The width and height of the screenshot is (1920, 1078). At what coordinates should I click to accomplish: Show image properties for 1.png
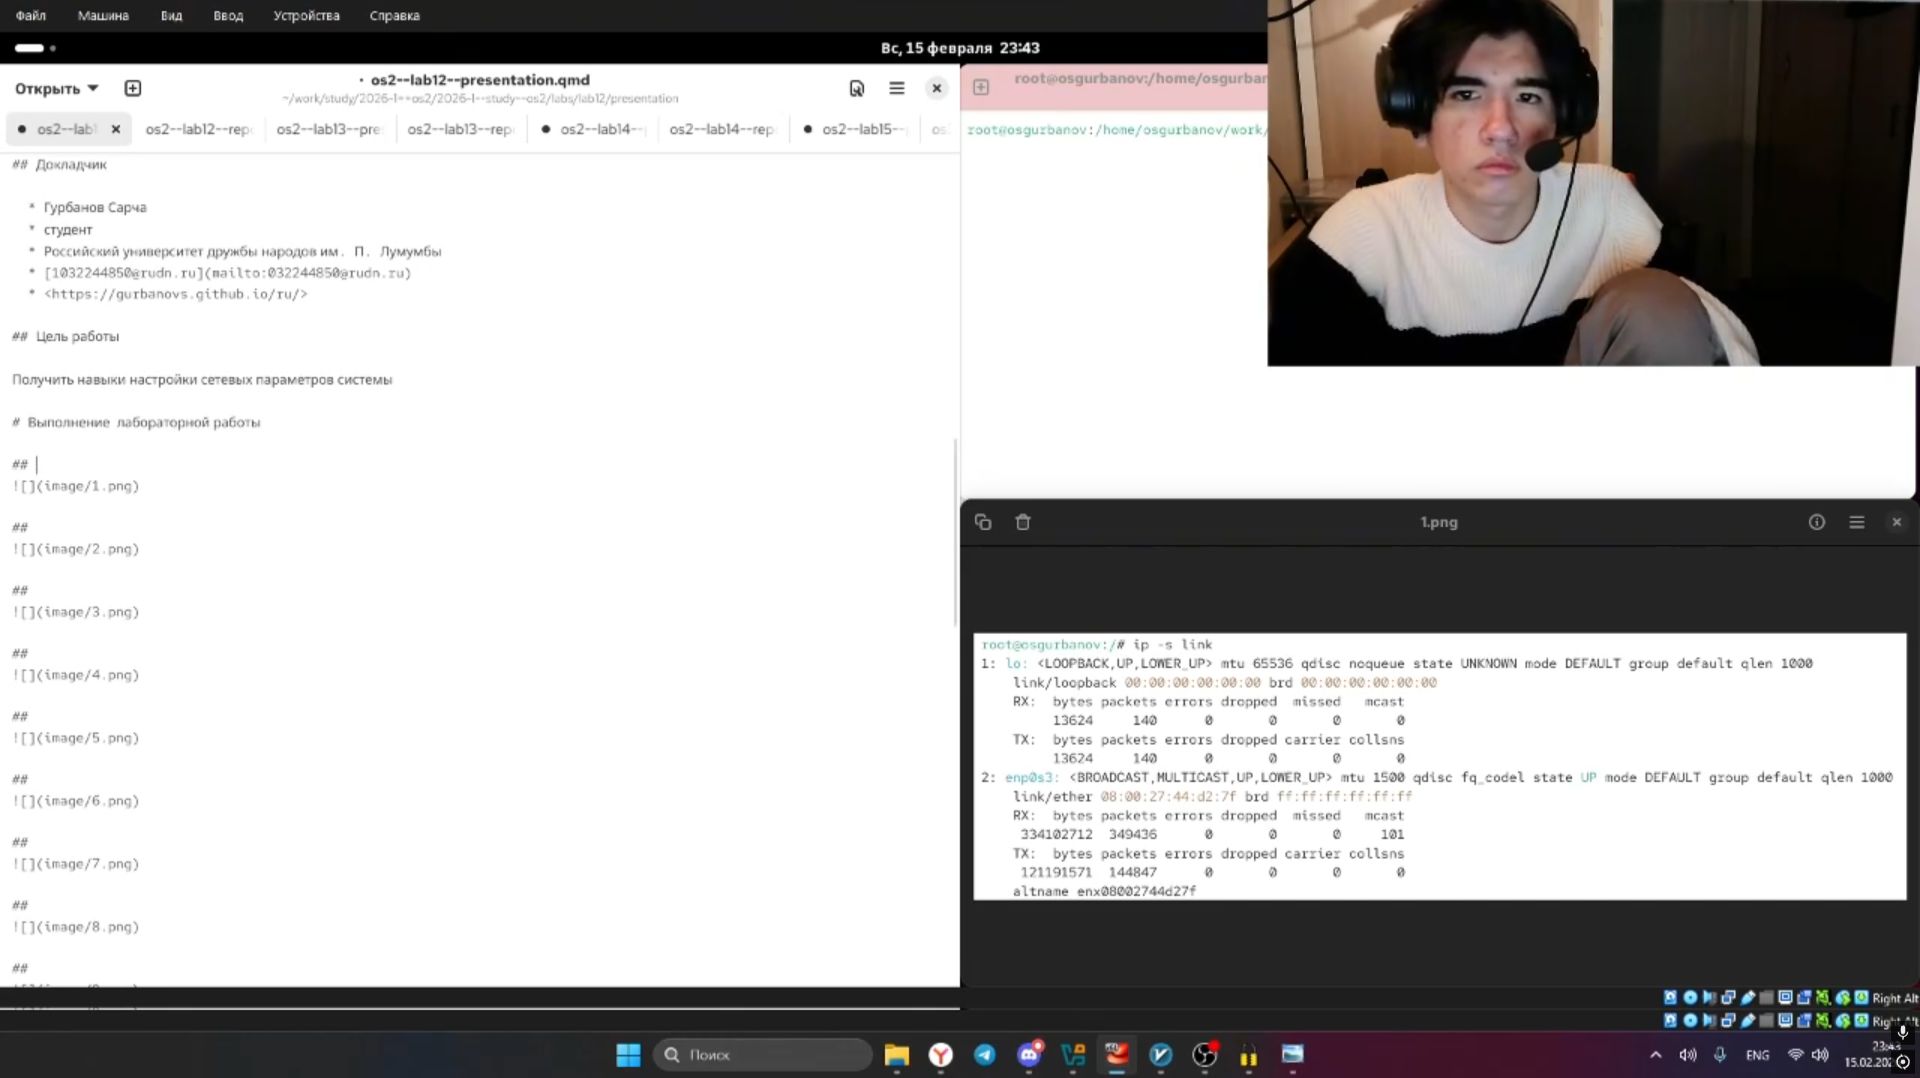coord(1817,522)
